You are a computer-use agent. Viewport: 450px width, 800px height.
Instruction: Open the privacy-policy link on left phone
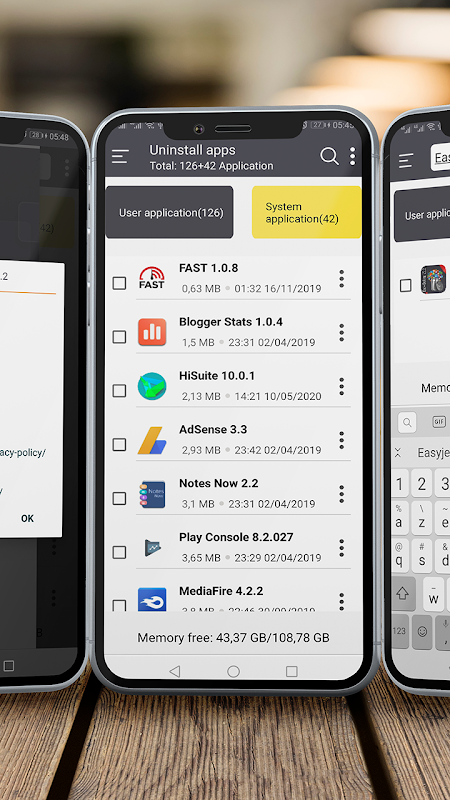23,453
